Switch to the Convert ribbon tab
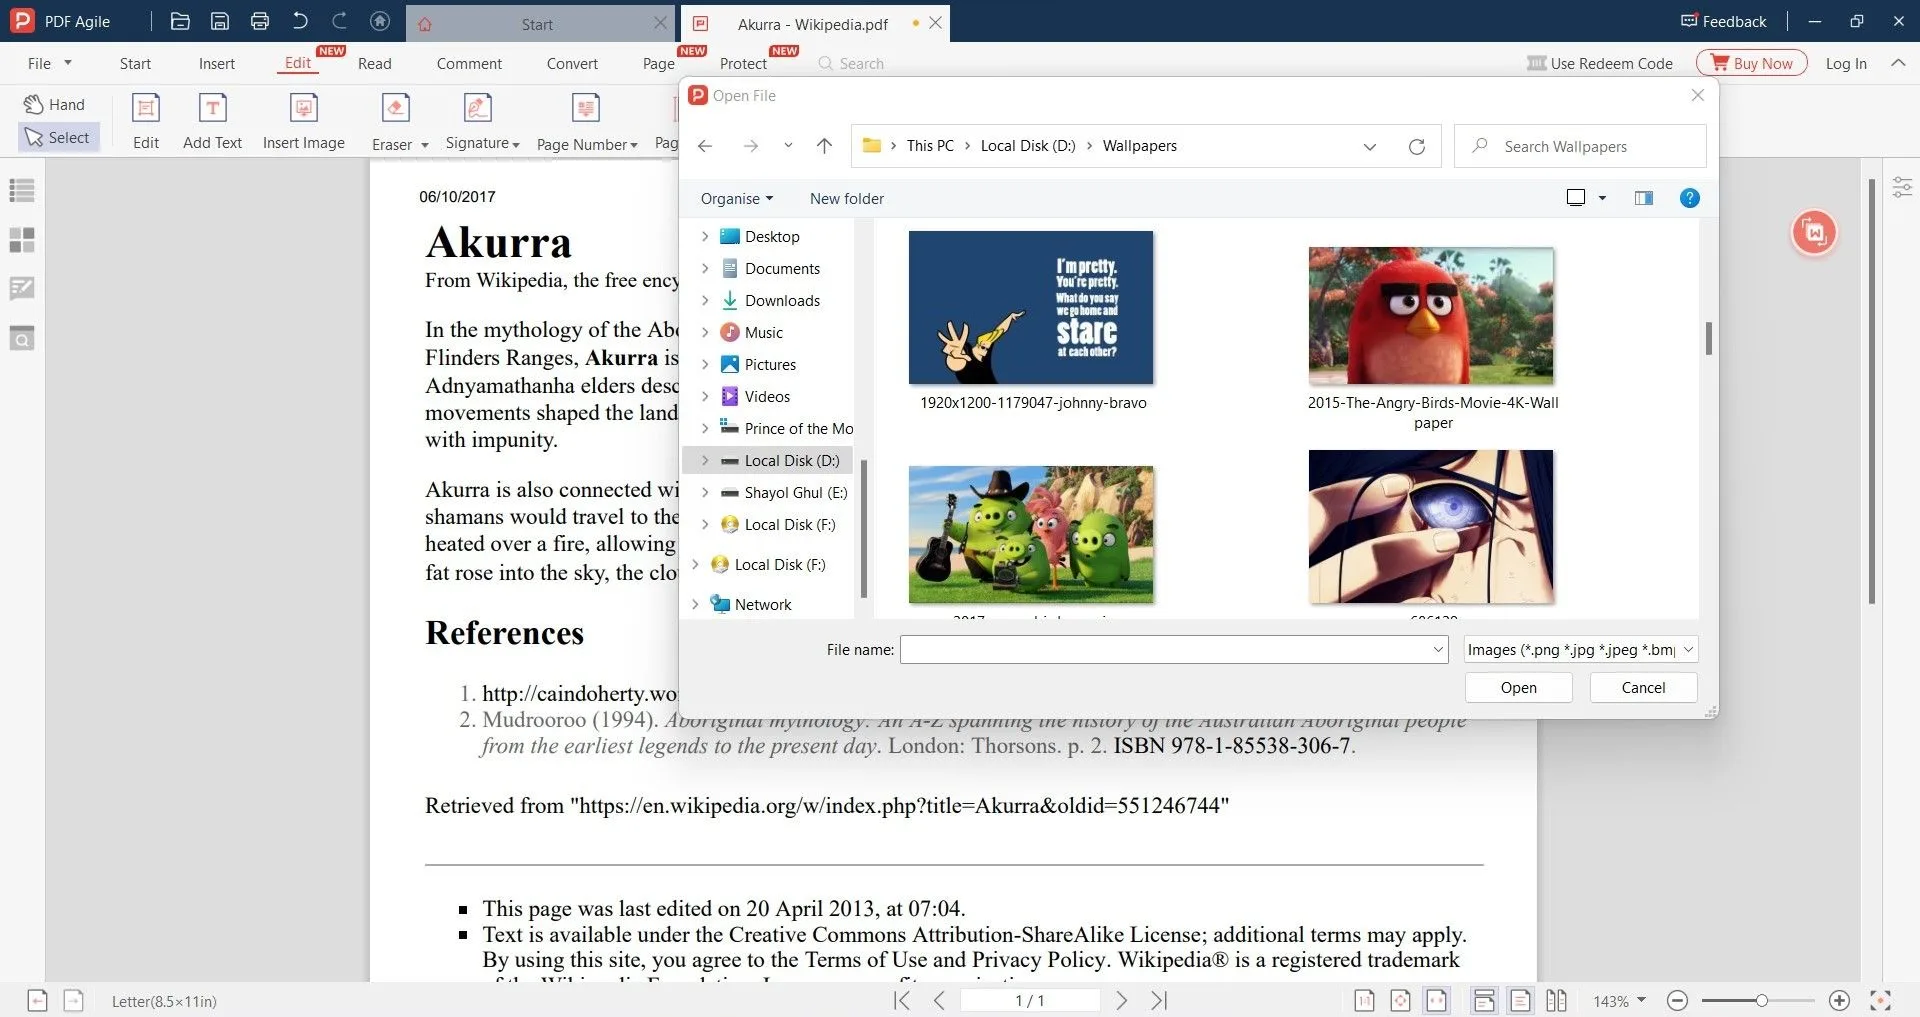The height and width of the screenshot is (1017, 1920). click(571, 63)
